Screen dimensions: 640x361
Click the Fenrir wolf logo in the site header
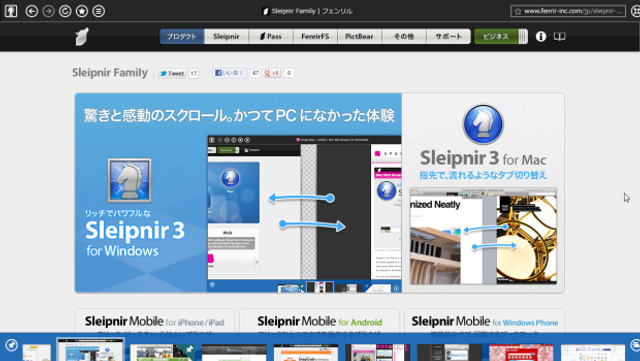click(x=82, y=36)
